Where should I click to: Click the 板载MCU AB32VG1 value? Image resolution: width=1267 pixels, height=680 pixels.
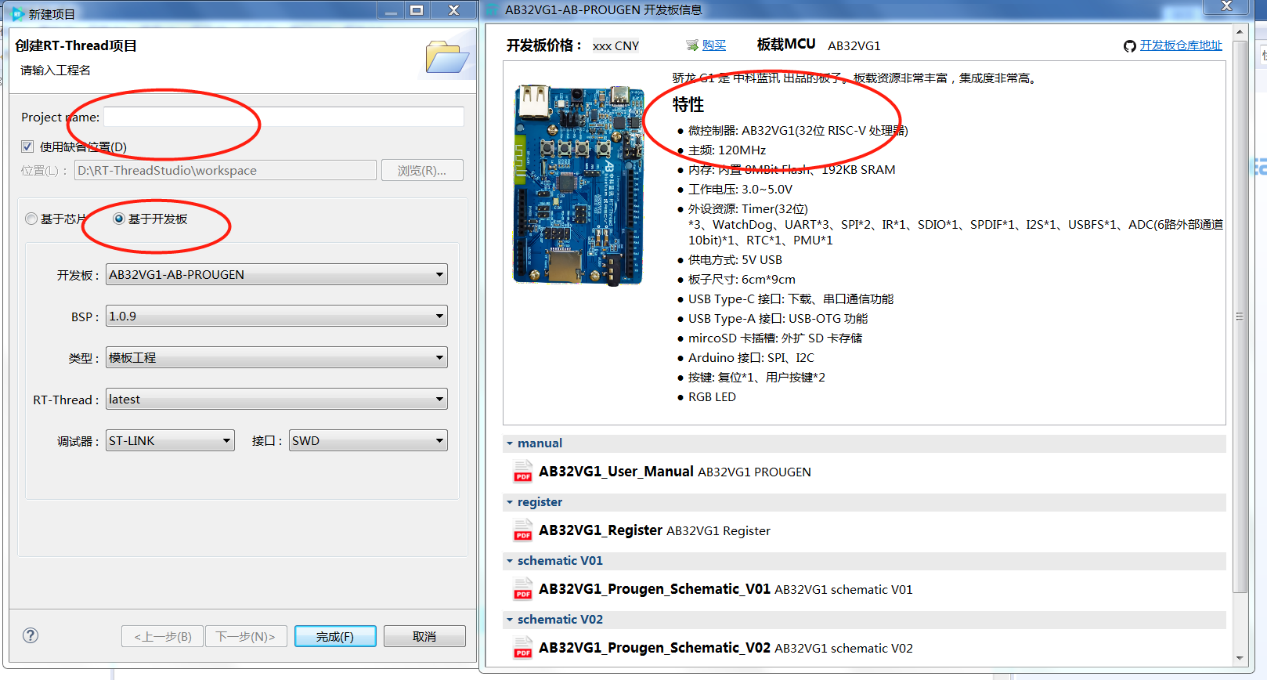click(854, 46)
